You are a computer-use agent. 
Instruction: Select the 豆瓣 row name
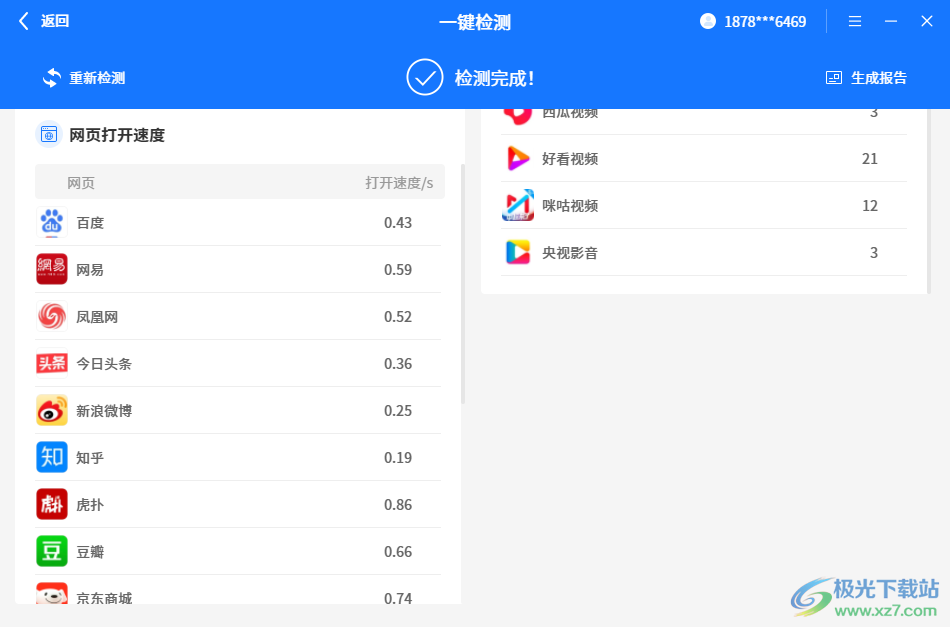pos(90,552)
